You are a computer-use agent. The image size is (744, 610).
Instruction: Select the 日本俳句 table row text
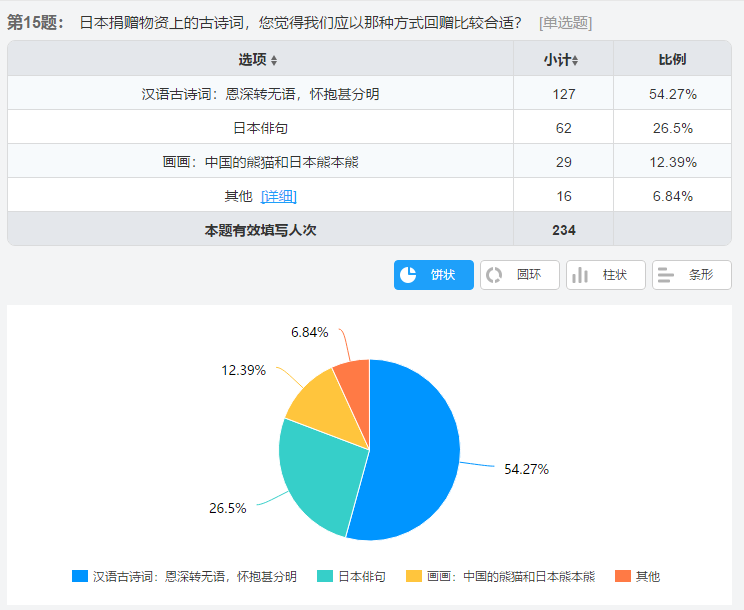click(x=260, y=128)
